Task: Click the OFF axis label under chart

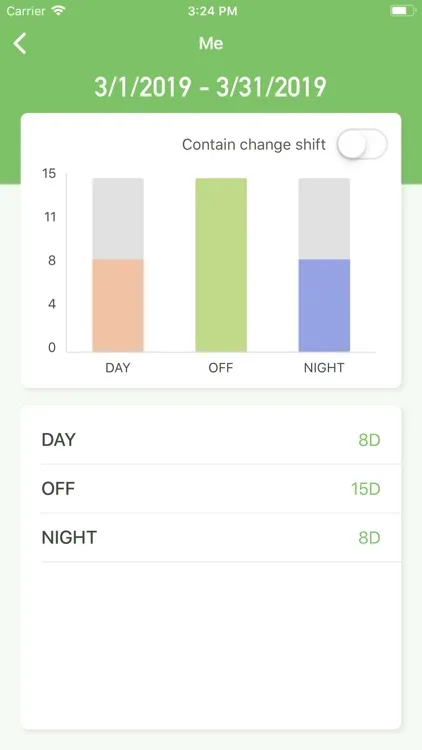Action: click(221, 368)
